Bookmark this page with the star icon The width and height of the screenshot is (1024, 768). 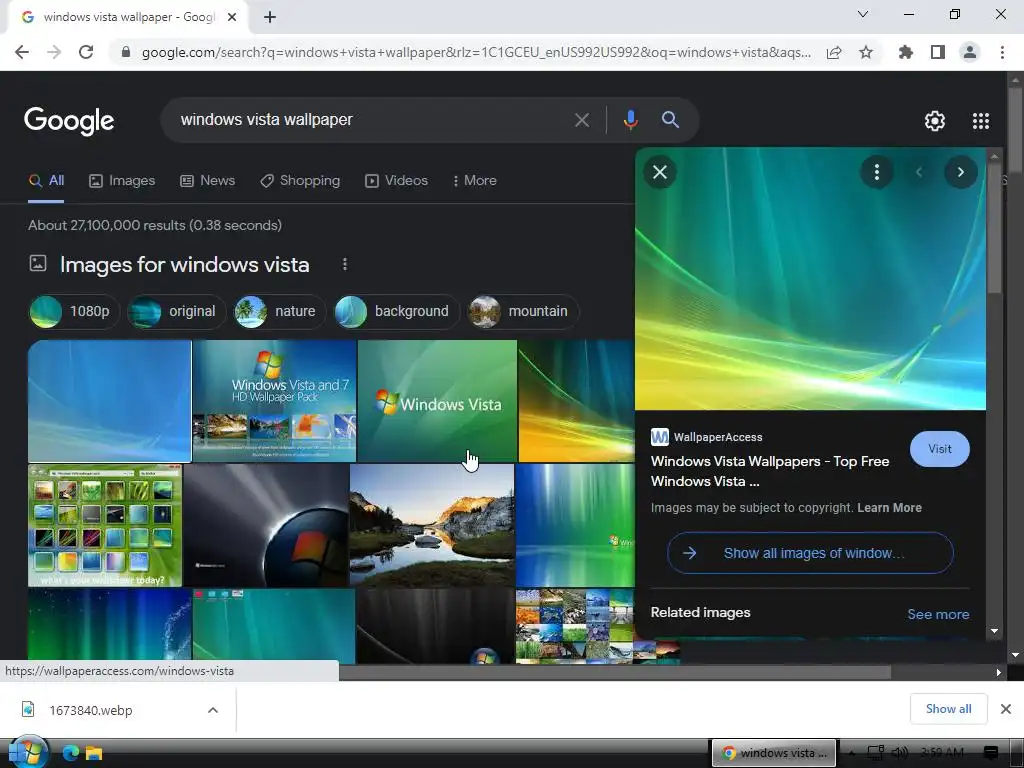[866, 52]
